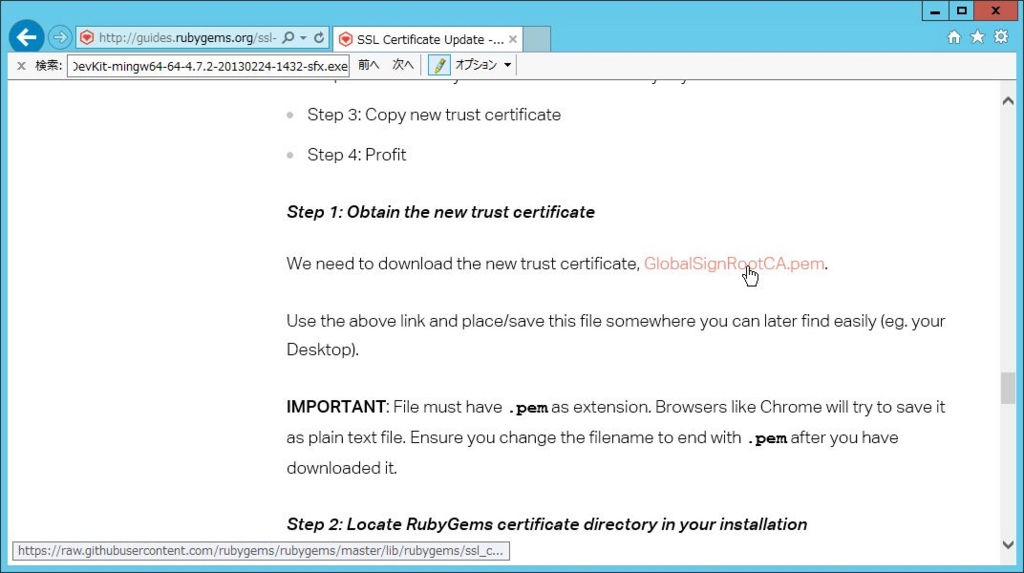Open a new blank tab

(x=537, y=39)
